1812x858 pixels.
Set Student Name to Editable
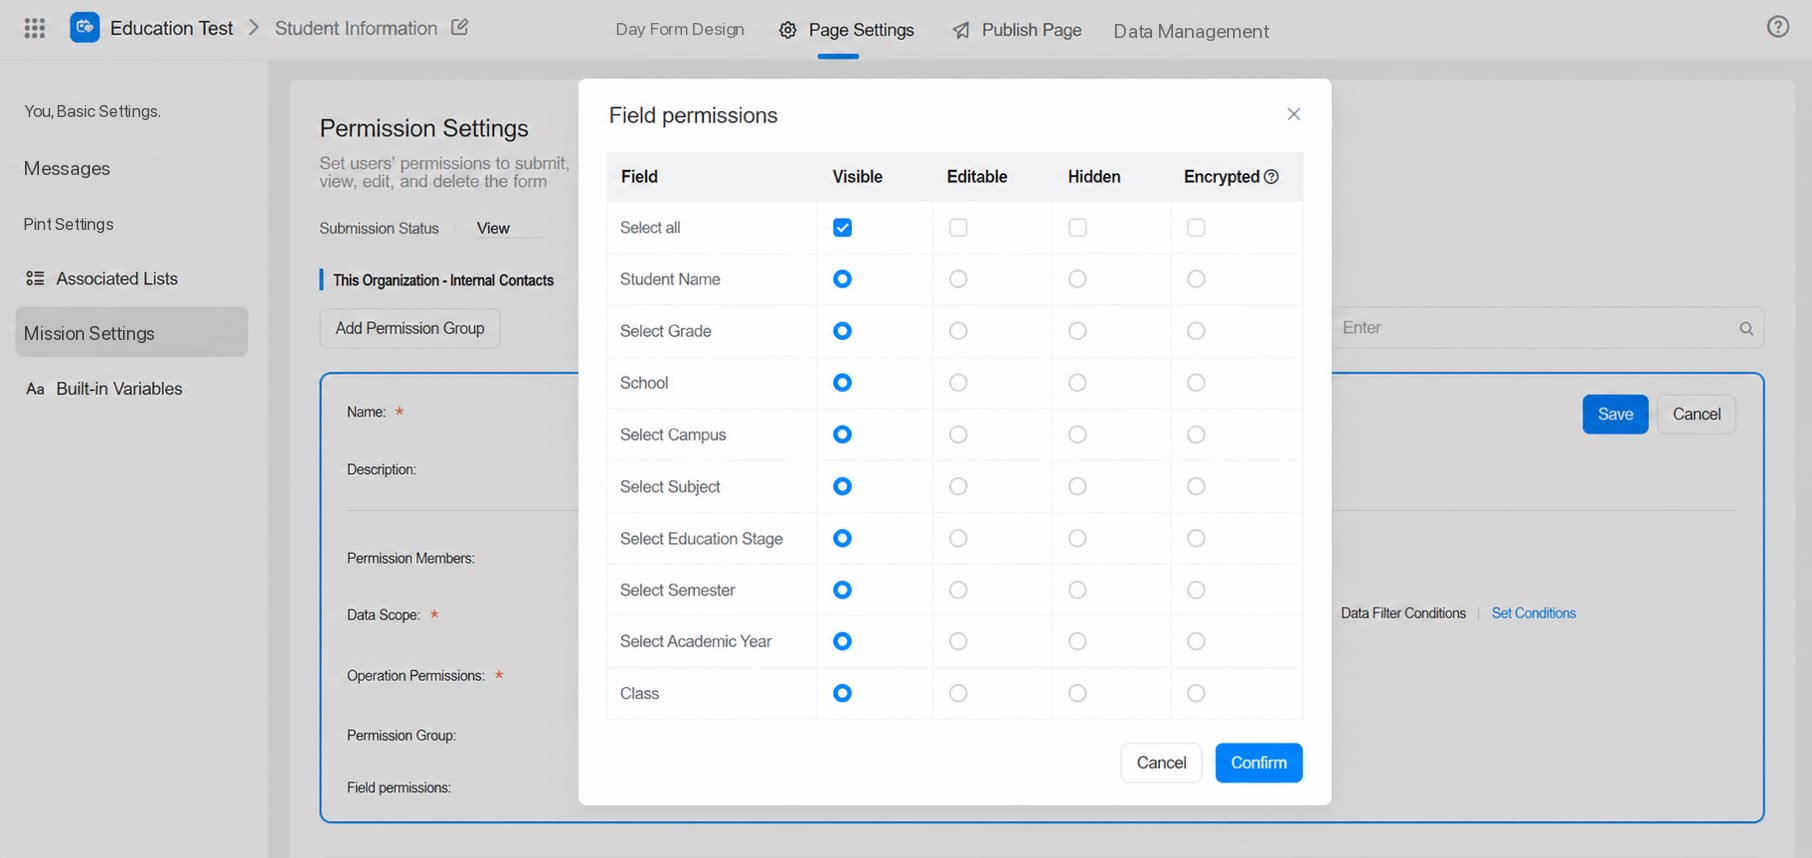[x=958, y=279]
